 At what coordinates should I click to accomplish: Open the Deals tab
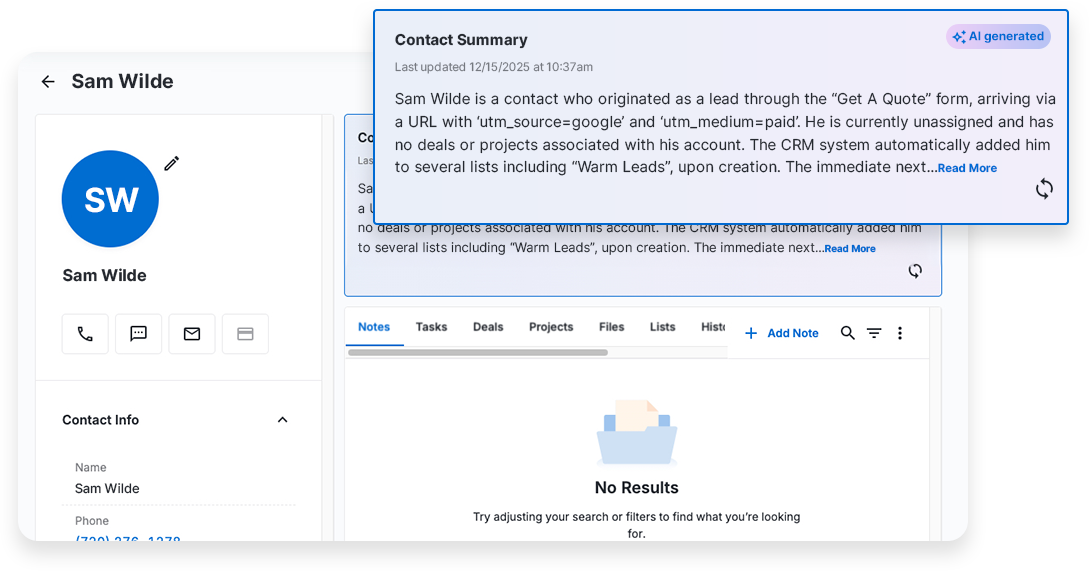(488, 327)
